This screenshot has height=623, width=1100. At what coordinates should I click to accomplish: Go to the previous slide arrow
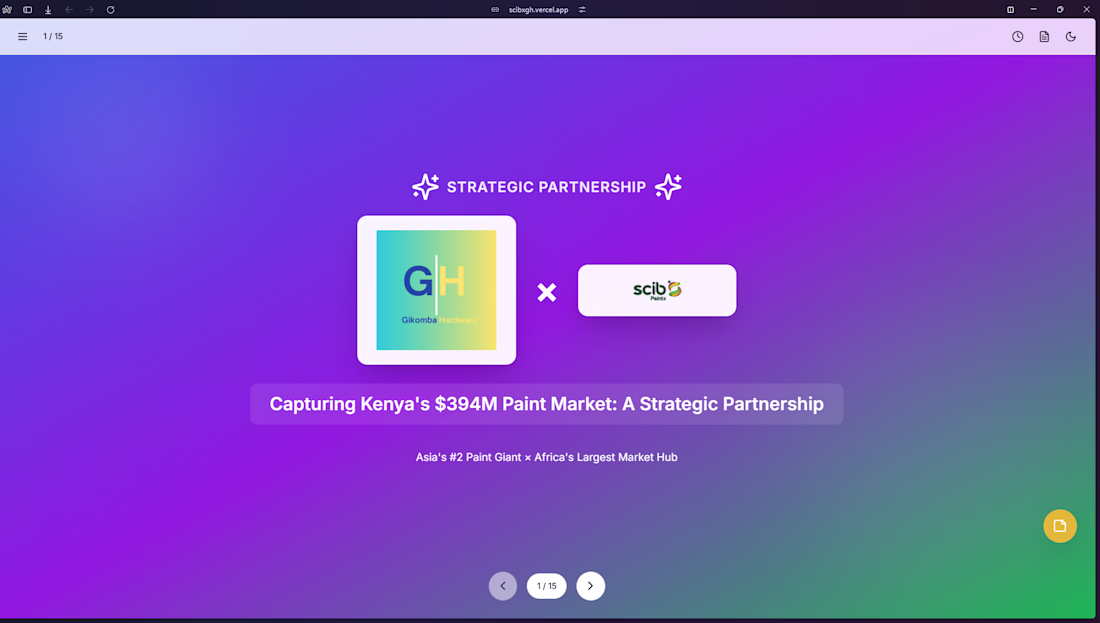(x=503, y=586)
